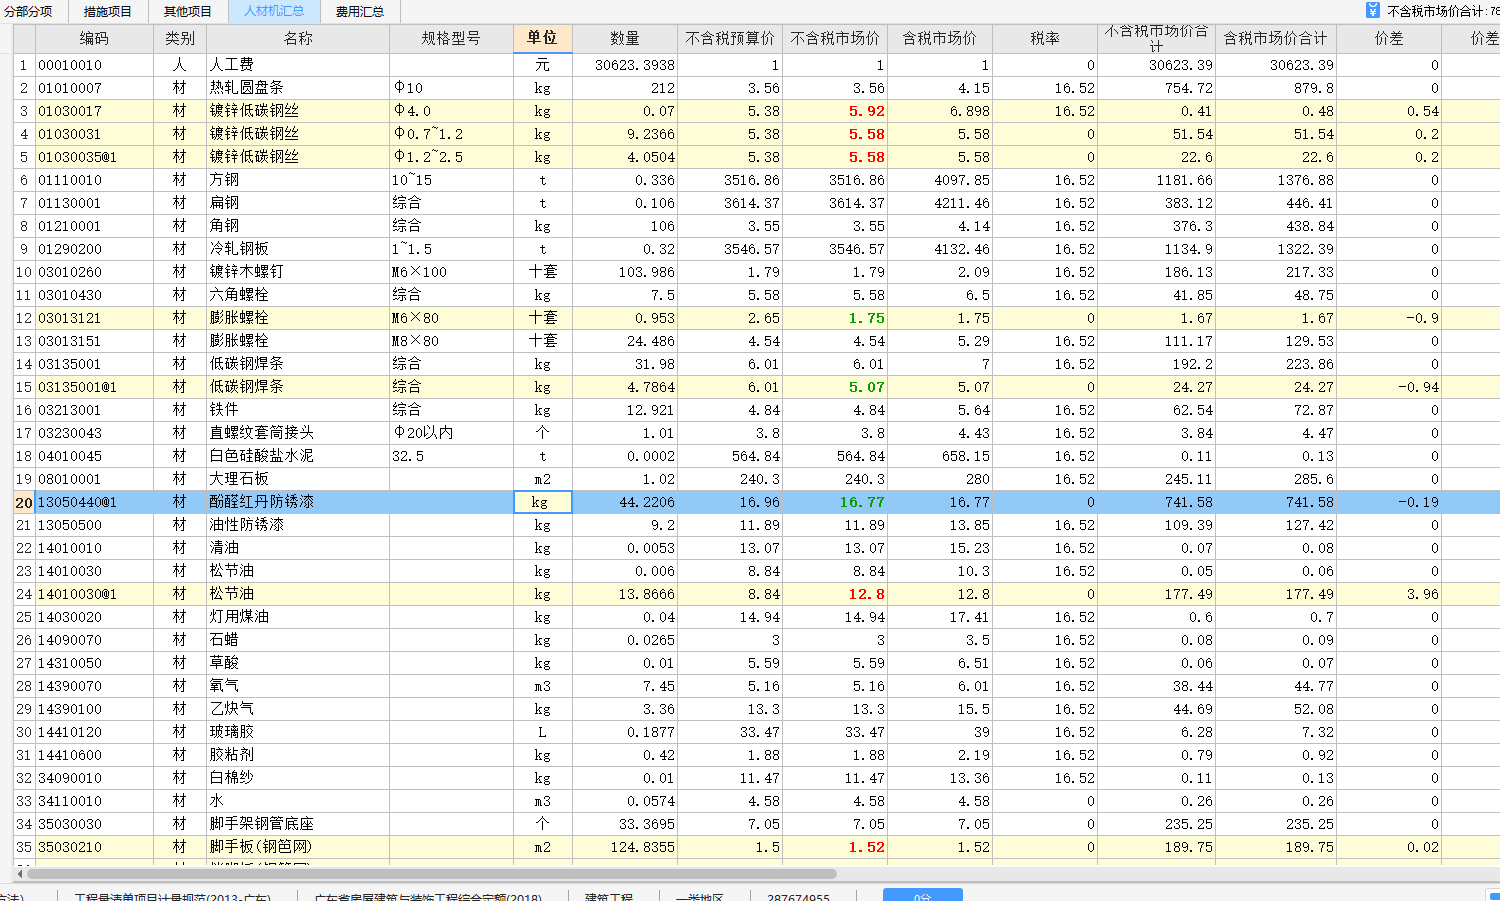Go to the 其他项目 tab
1500x901 pixels.
188,11
